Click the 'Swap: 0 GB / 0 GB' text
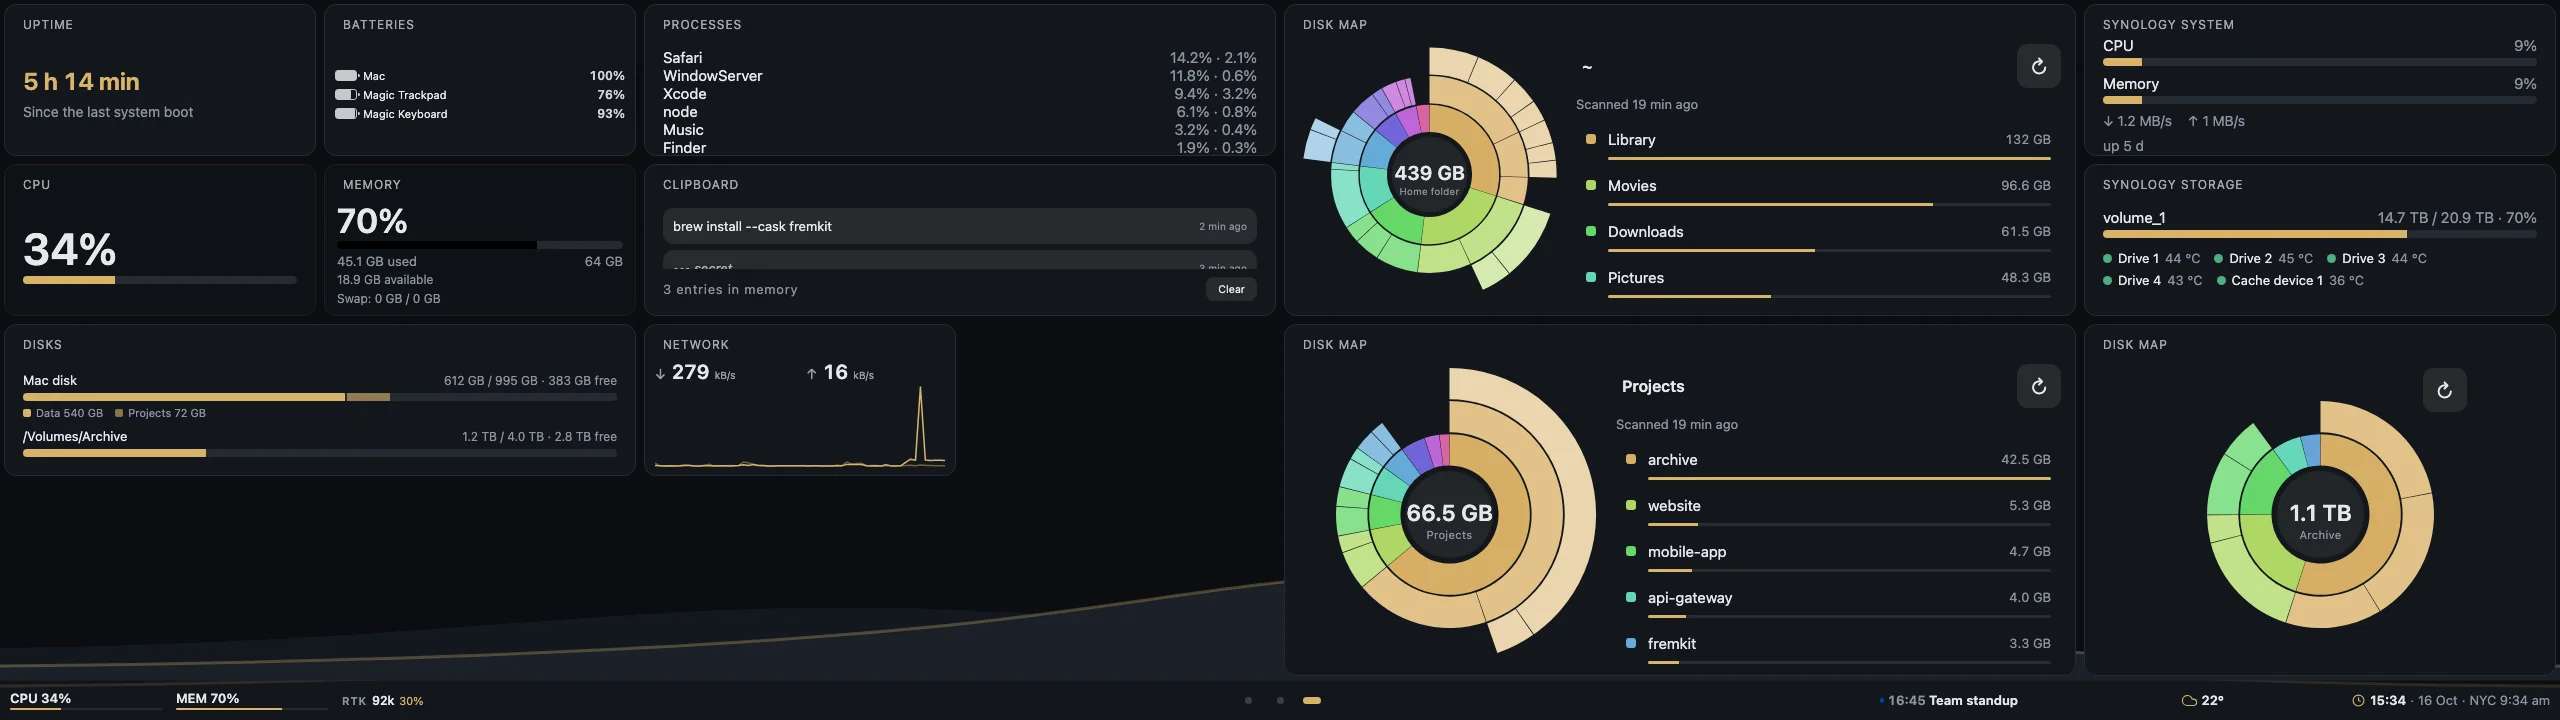The image size is (2560, 720). pos(389,299)
